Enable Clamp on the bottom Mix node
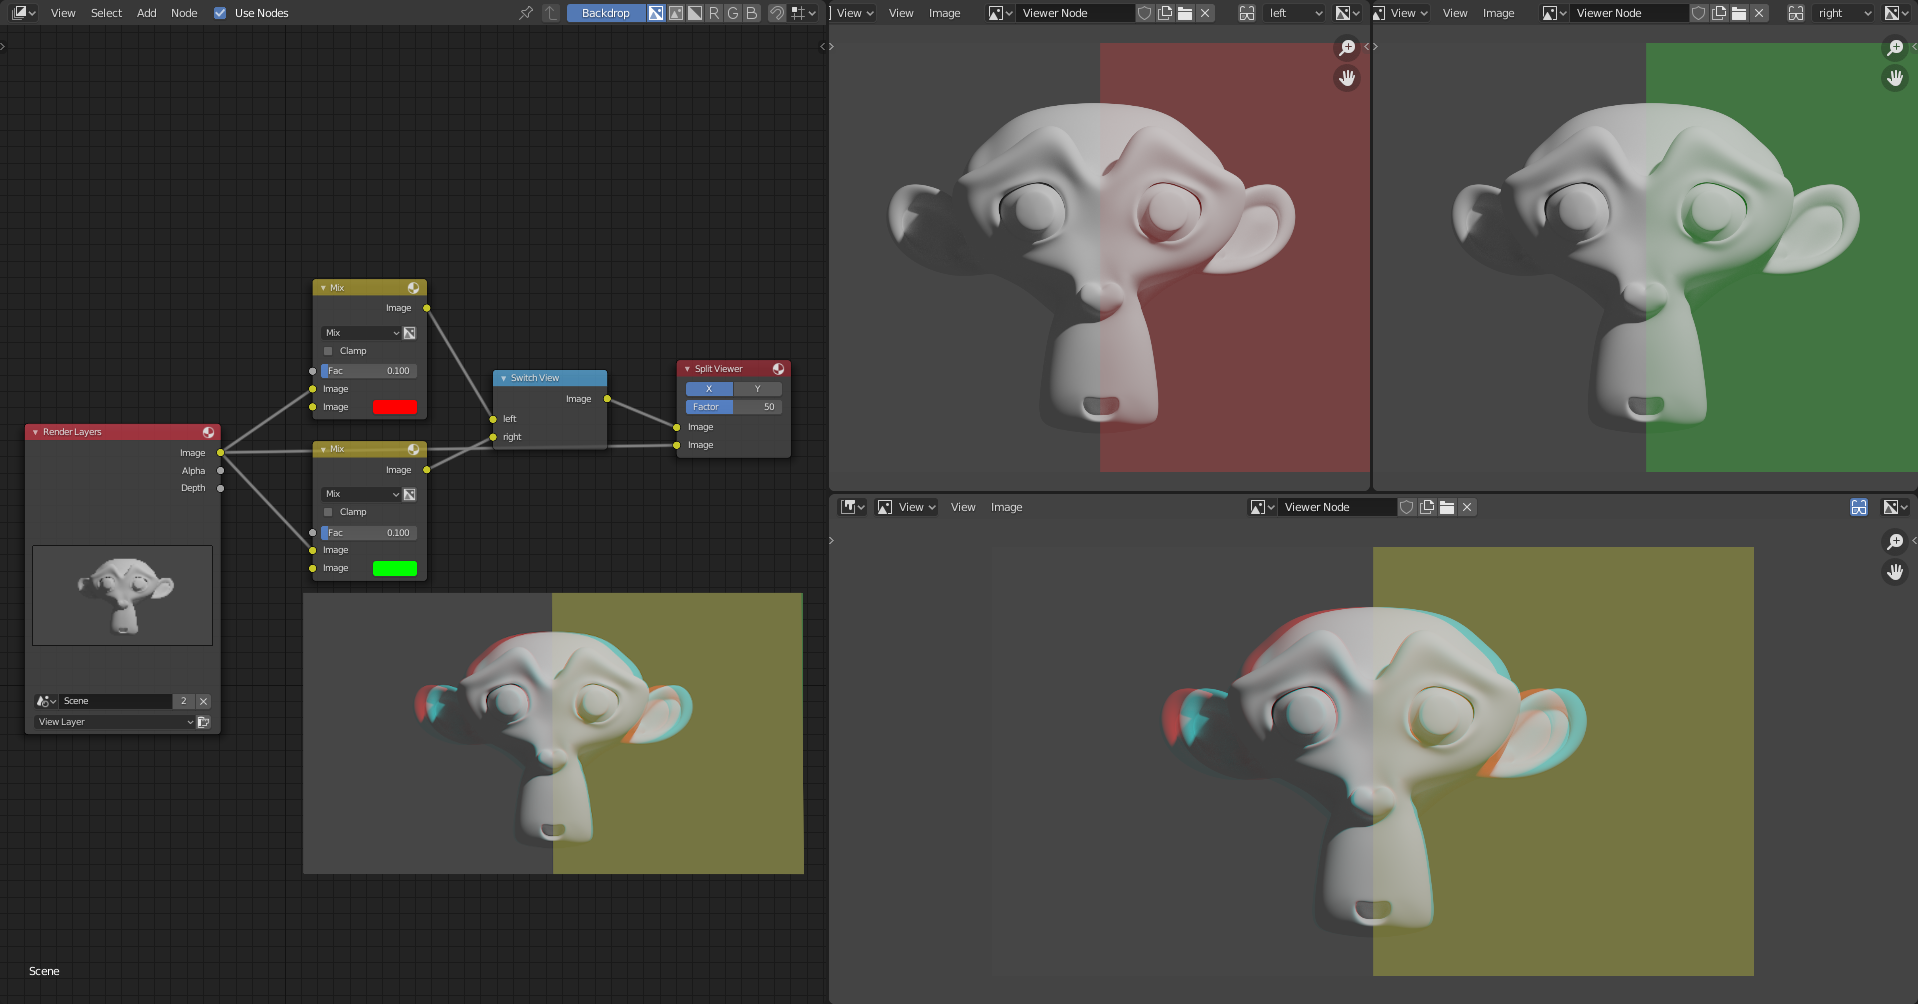Screen dimensions: 1918x1004 click(327, 511)
